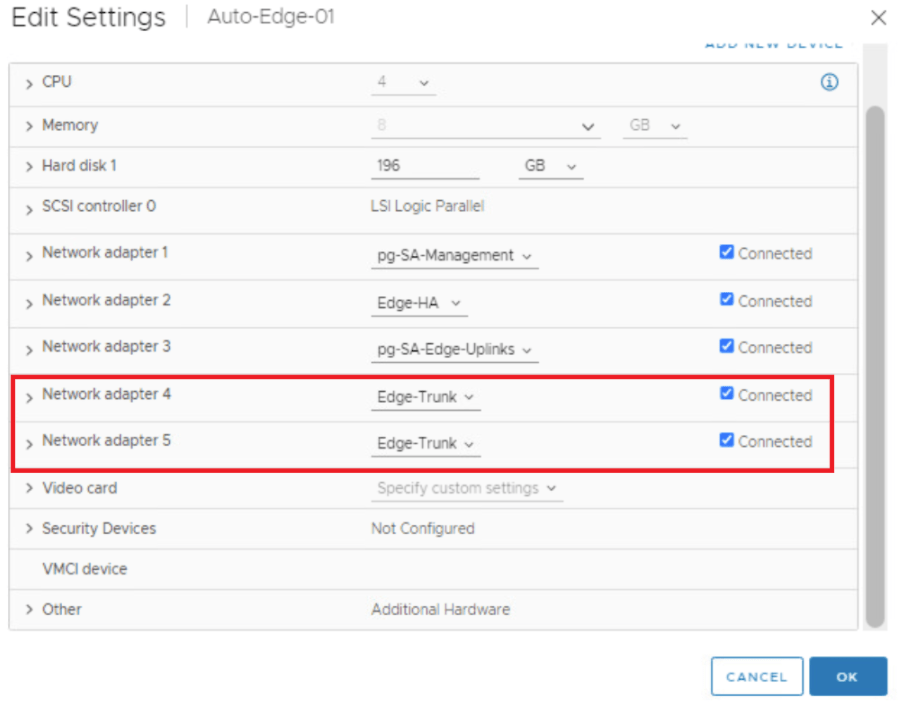Expand SCSI controller 0 row

pyautogui.click(x=30, y=208)
